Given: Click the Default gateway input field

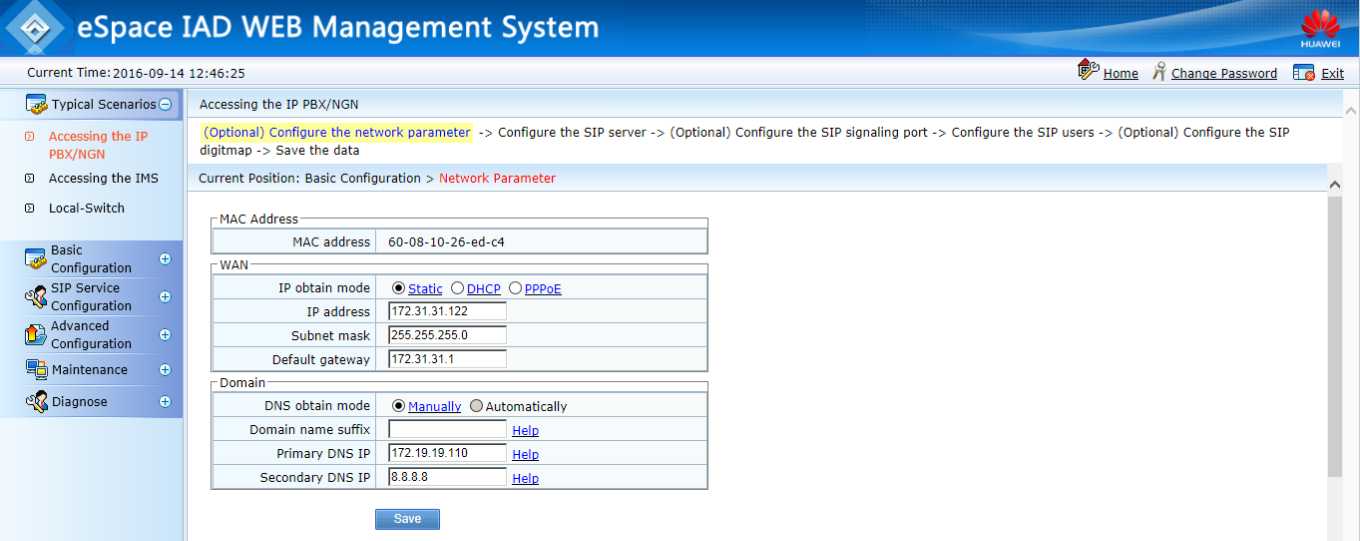Looking at the screenshot, I should click(447, 359).
